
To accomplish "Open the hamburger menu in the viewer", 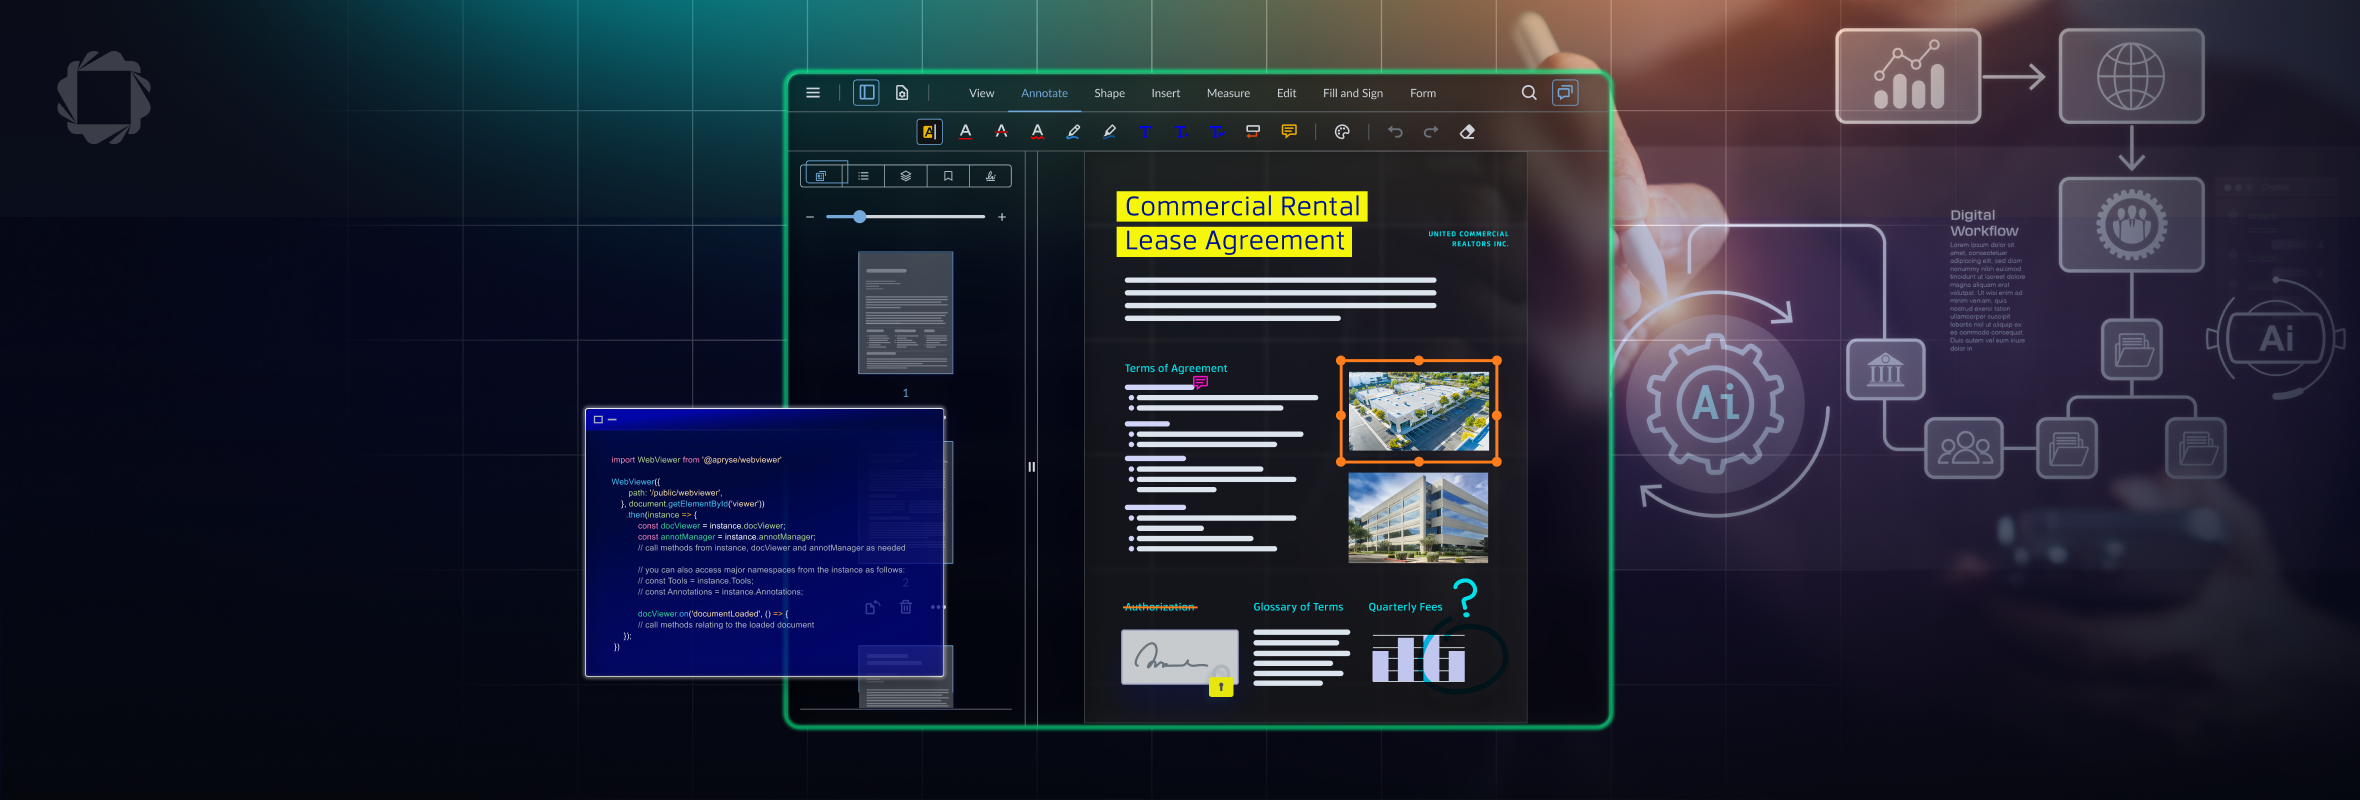I will [813, 93].
